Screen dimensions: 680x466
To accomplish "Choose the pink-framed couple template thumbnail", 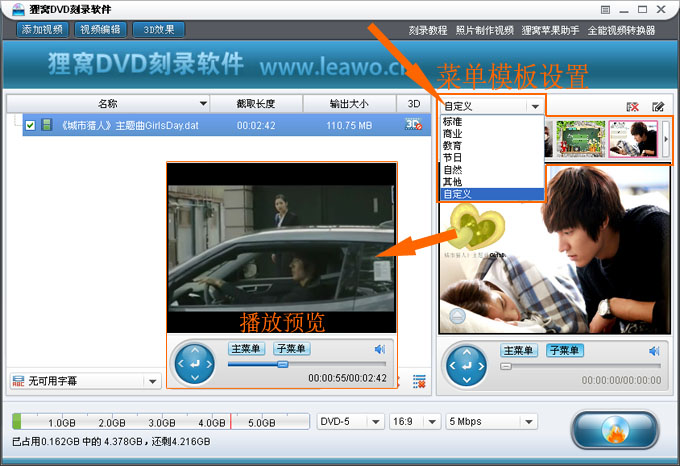I will [x=633, y=139].
